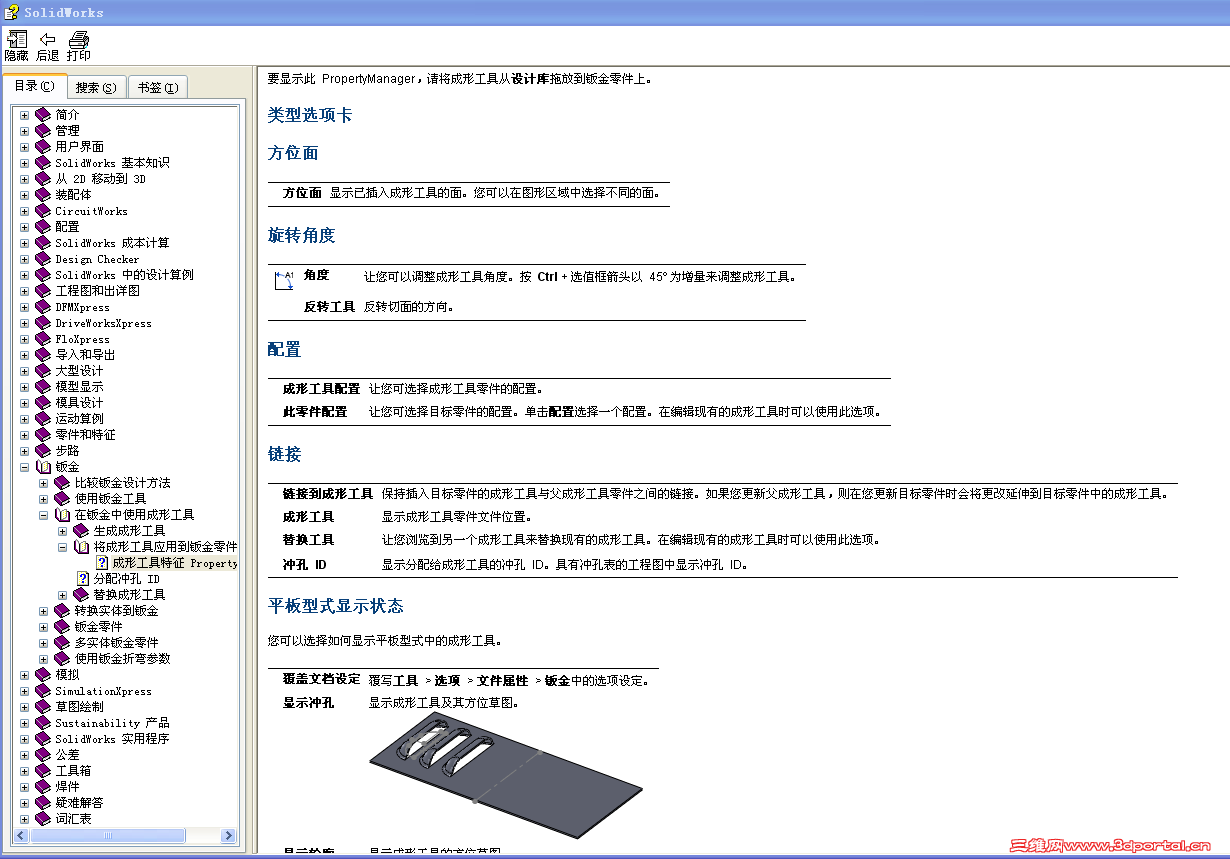Open the 疑难解答 topic
Screen dimensions: 1230x859
click(79, 803)
